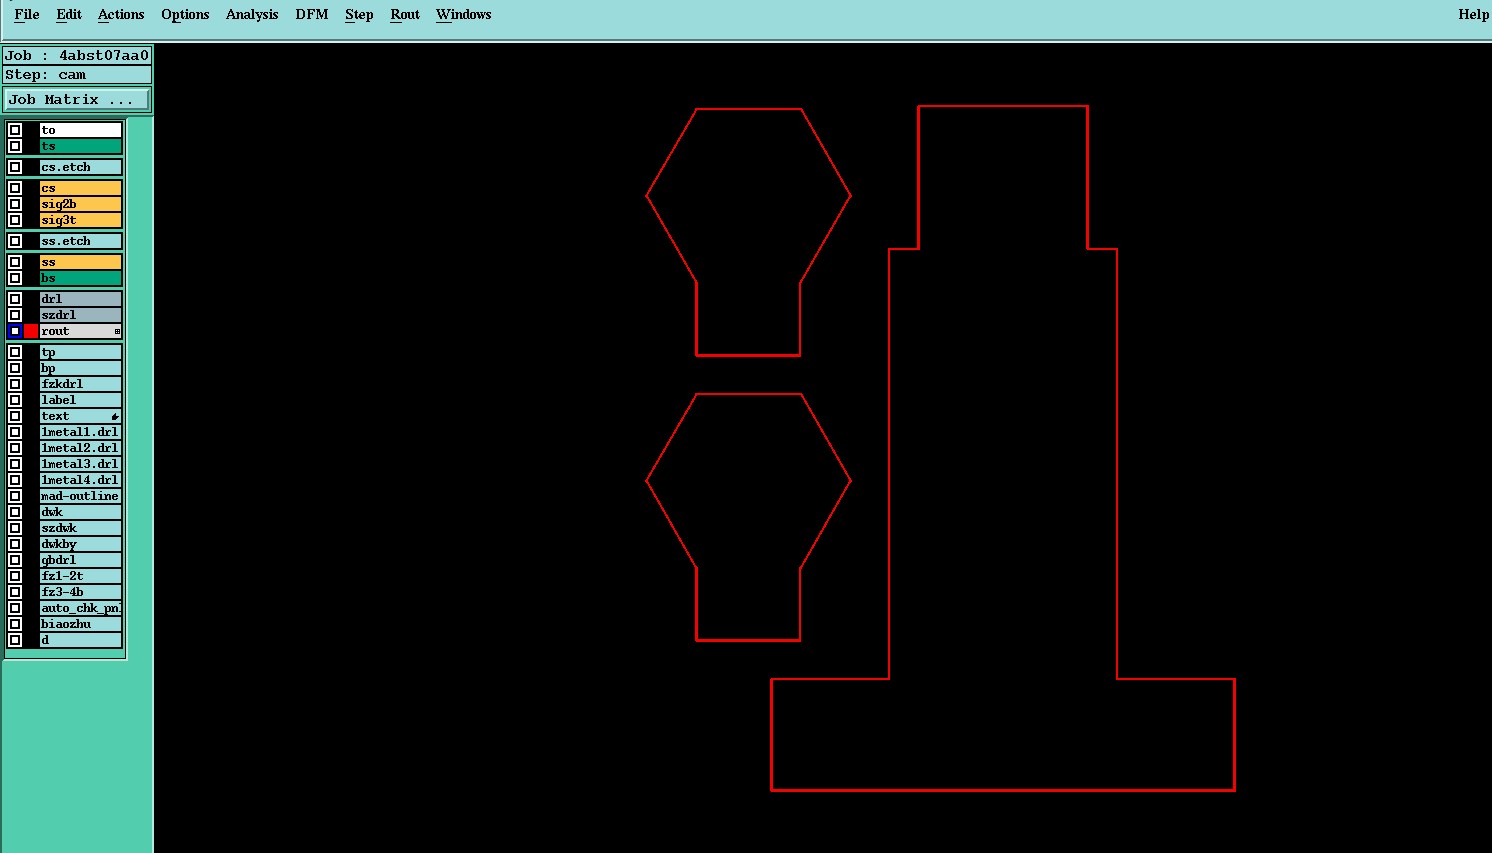Viewport: 1492px width, 853px height.
Task: Open the Job Matrix button
Action: point(77,99)
